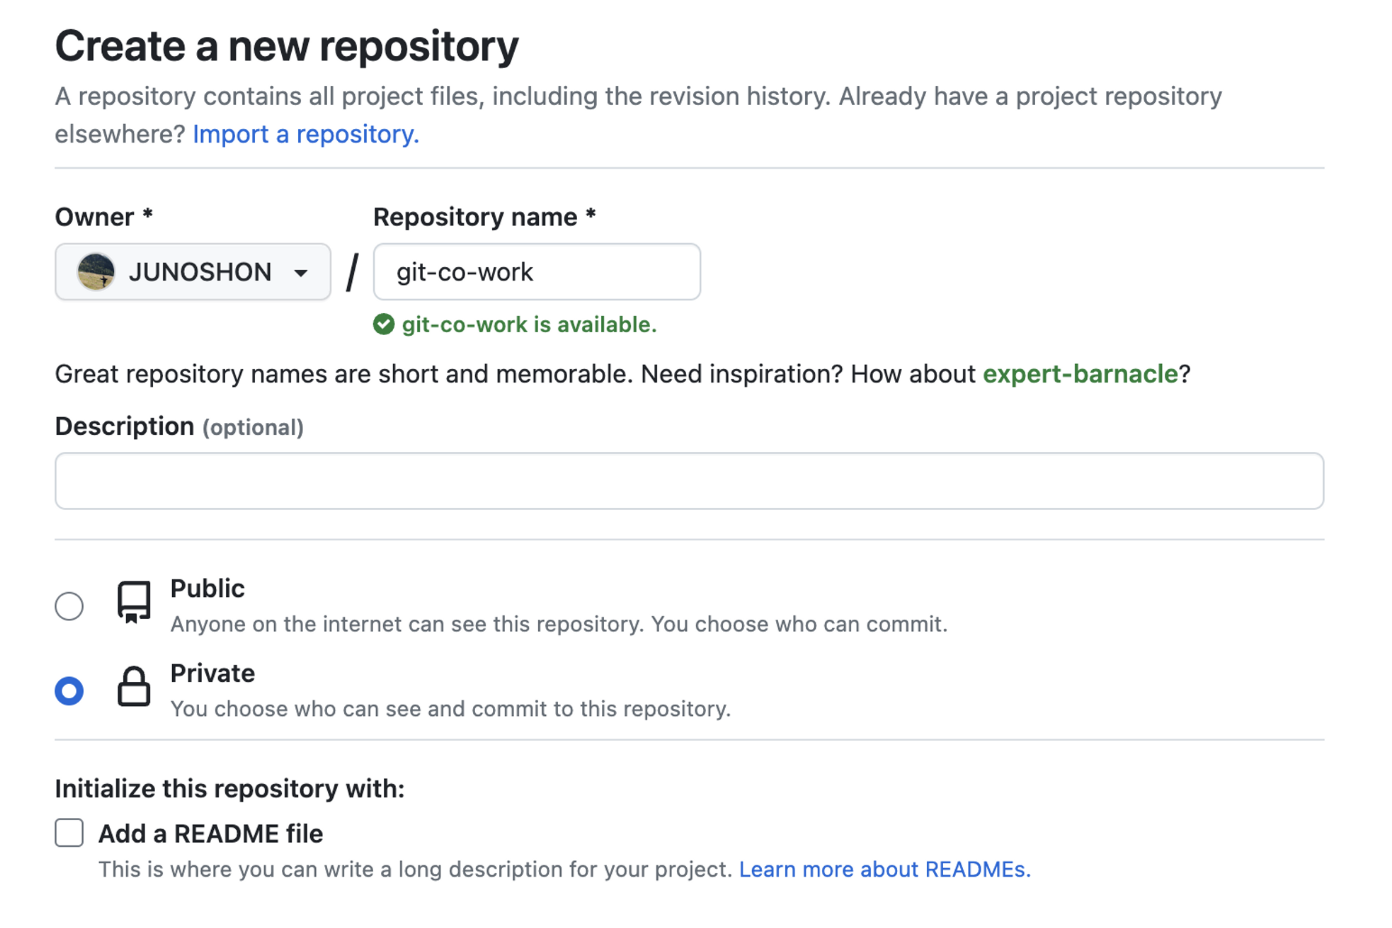Select the Private radio button
The height and width of the screenshot is (928, 1392).
[x=69, y=691]
